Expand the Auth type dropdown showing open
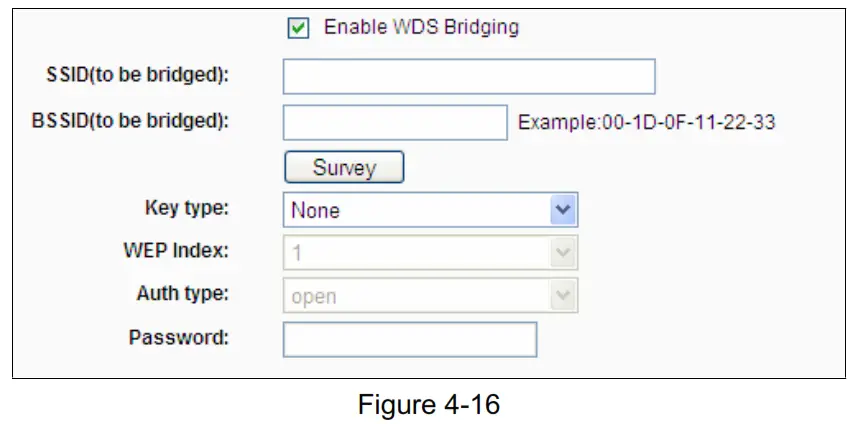The height and width of the screenshot is (424, 863). 418,296
